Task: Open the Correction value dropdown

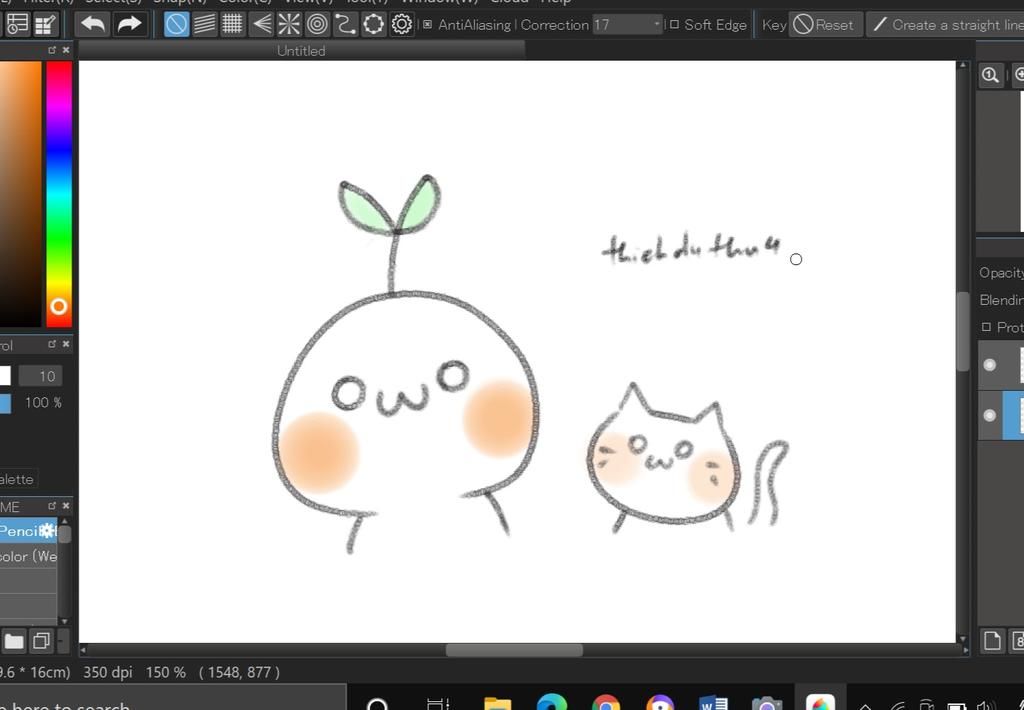Action: coord(656,25)
